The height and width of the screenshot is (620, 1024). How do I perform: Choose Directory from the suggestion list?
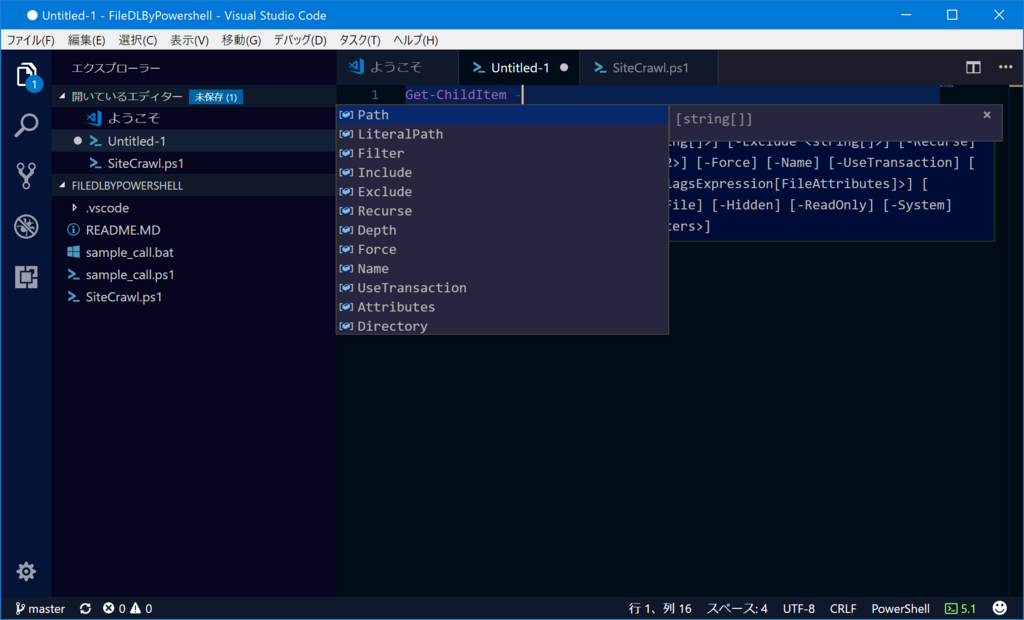click(502, 326)
